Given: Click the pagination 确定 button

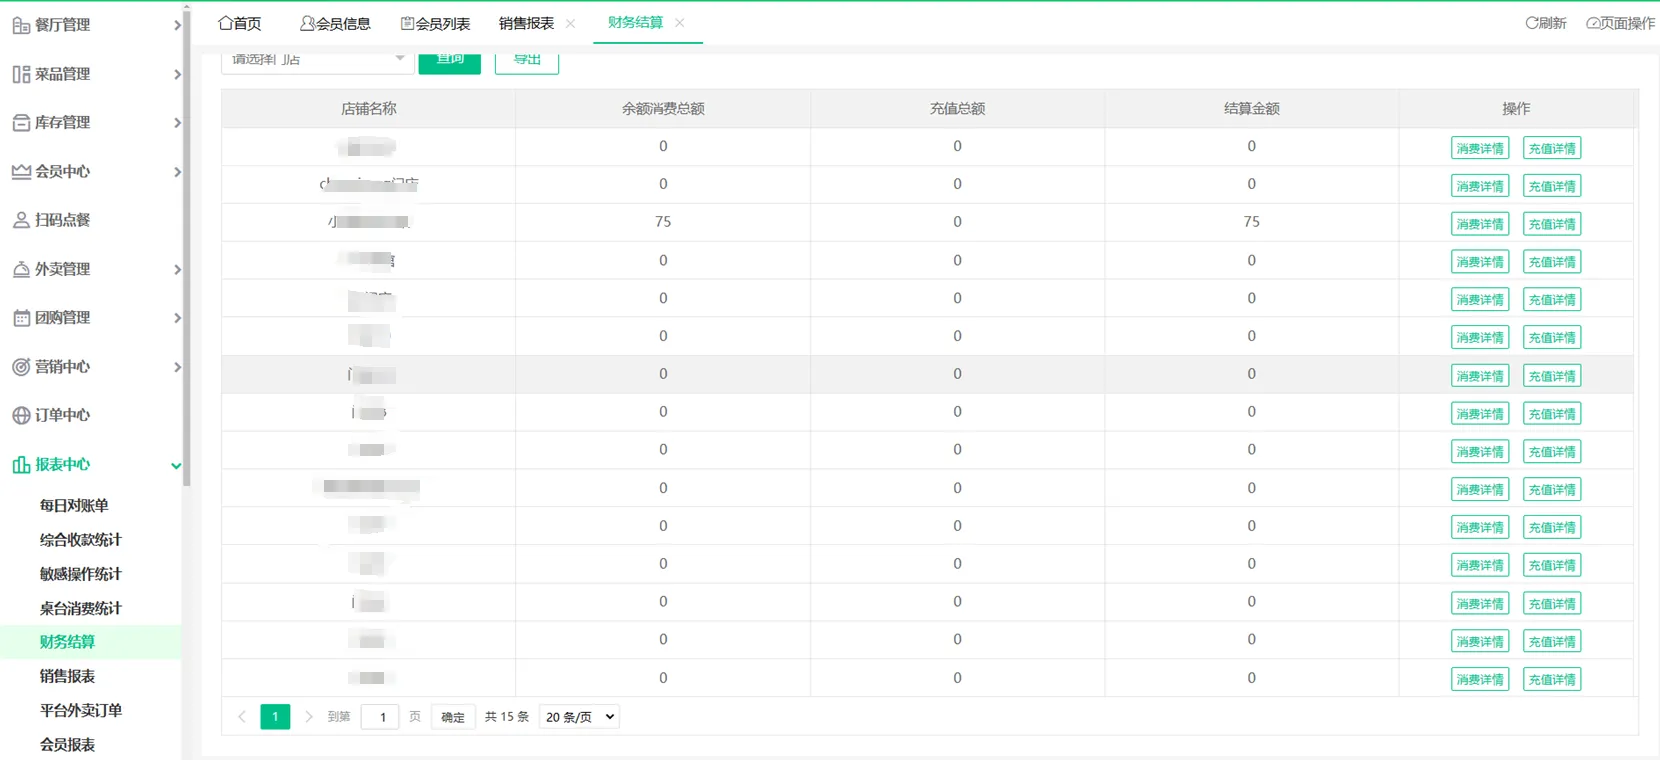Looking at the screenshot, I should click(453, 717).
